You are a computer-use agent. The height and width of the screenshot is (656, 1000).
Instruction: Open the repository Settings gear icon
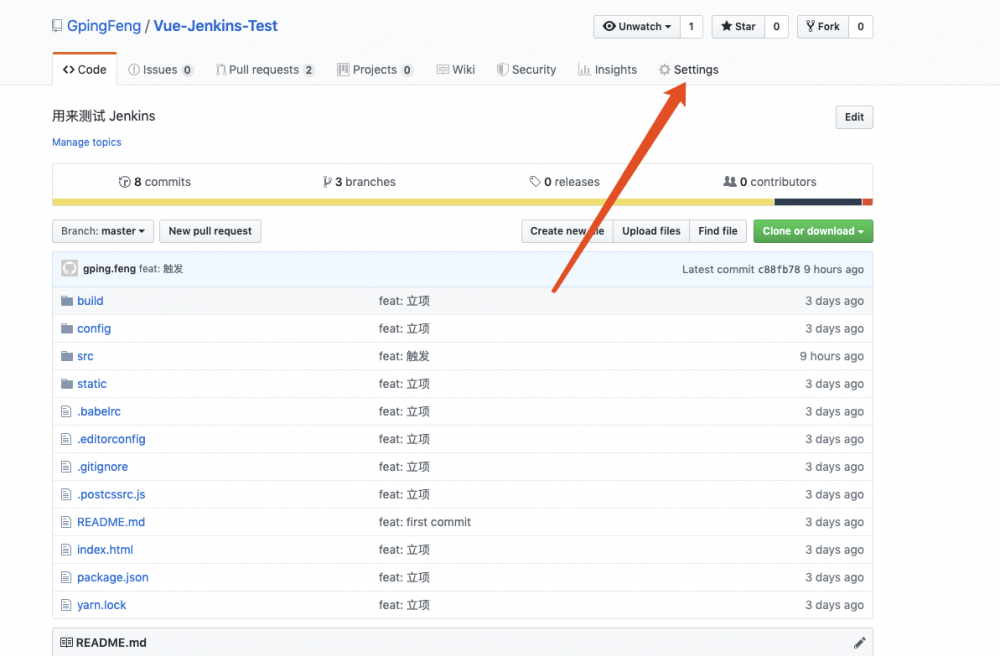pyautogui.click(x=663, y=69)
